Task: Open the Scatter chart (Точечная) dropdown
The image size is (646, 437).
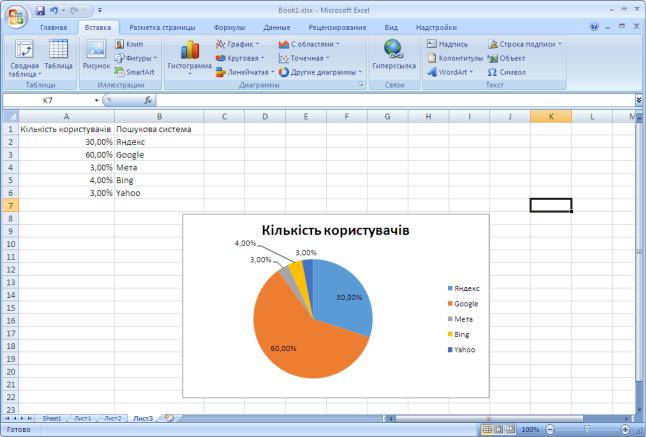Action: 304,58
